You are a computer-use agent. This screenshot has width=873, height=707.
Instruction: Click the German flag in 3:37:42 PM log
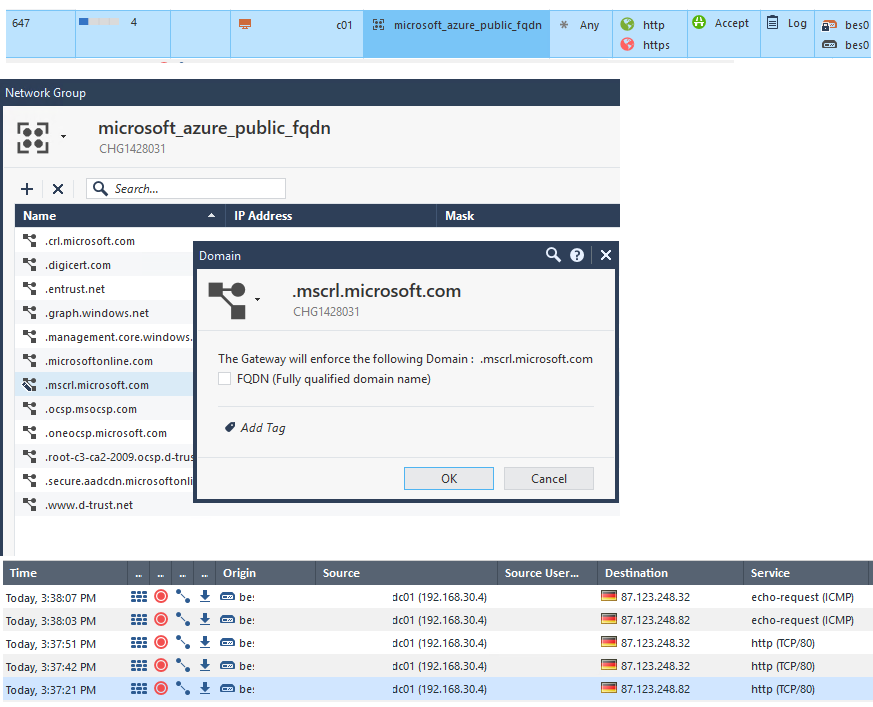coord(609,665)
